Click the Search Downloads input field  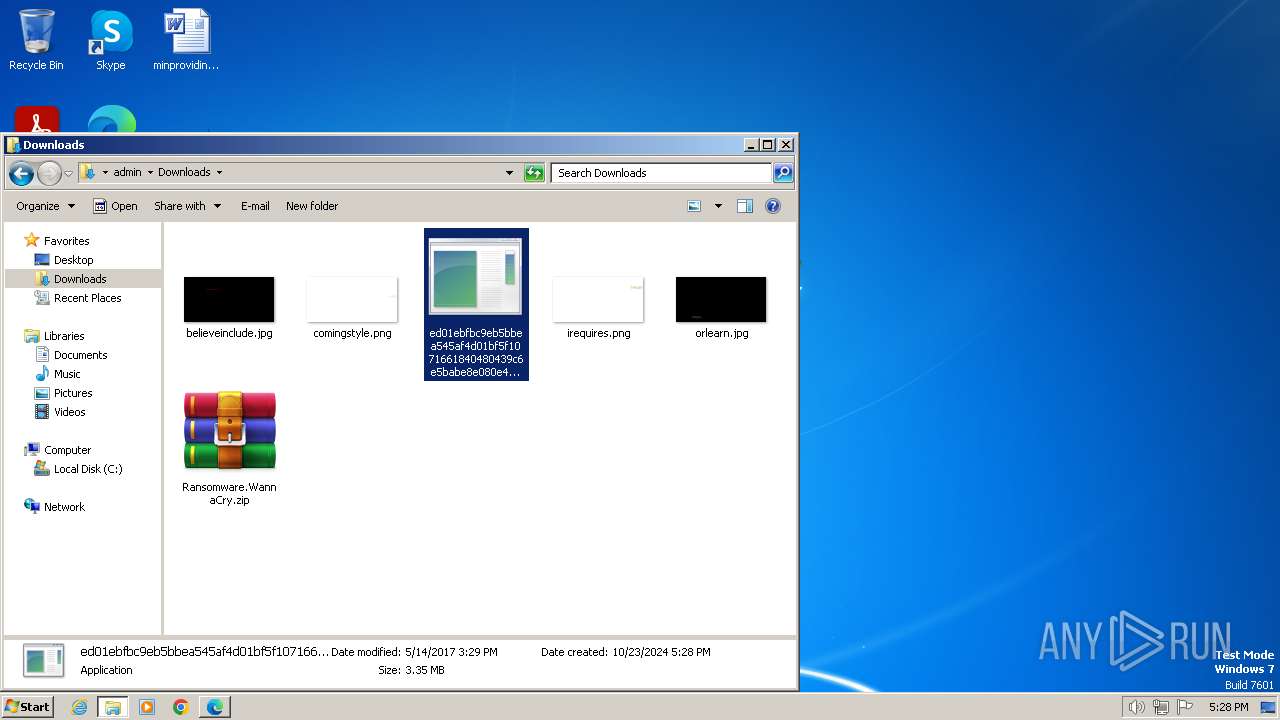(662, 173)
